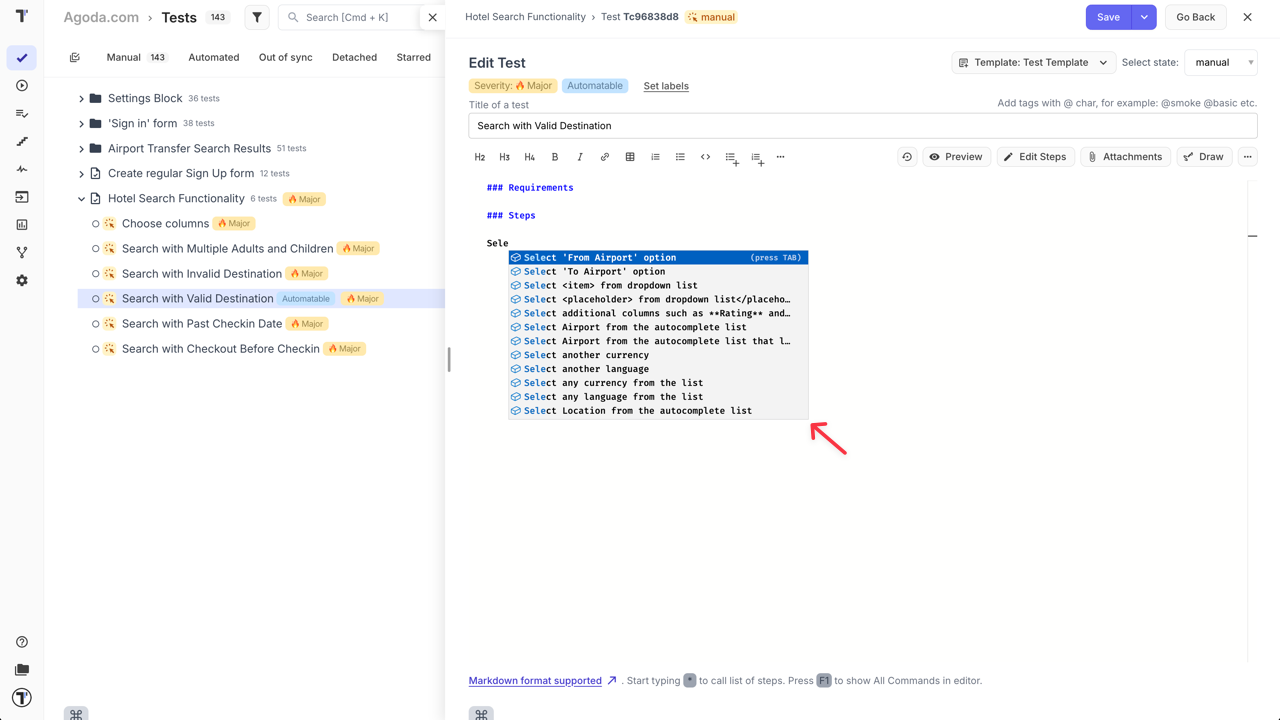This screenshot has height=720, width=1280.
Task: Open the filter icon next to Tests
Action: [x=257, y=17]
